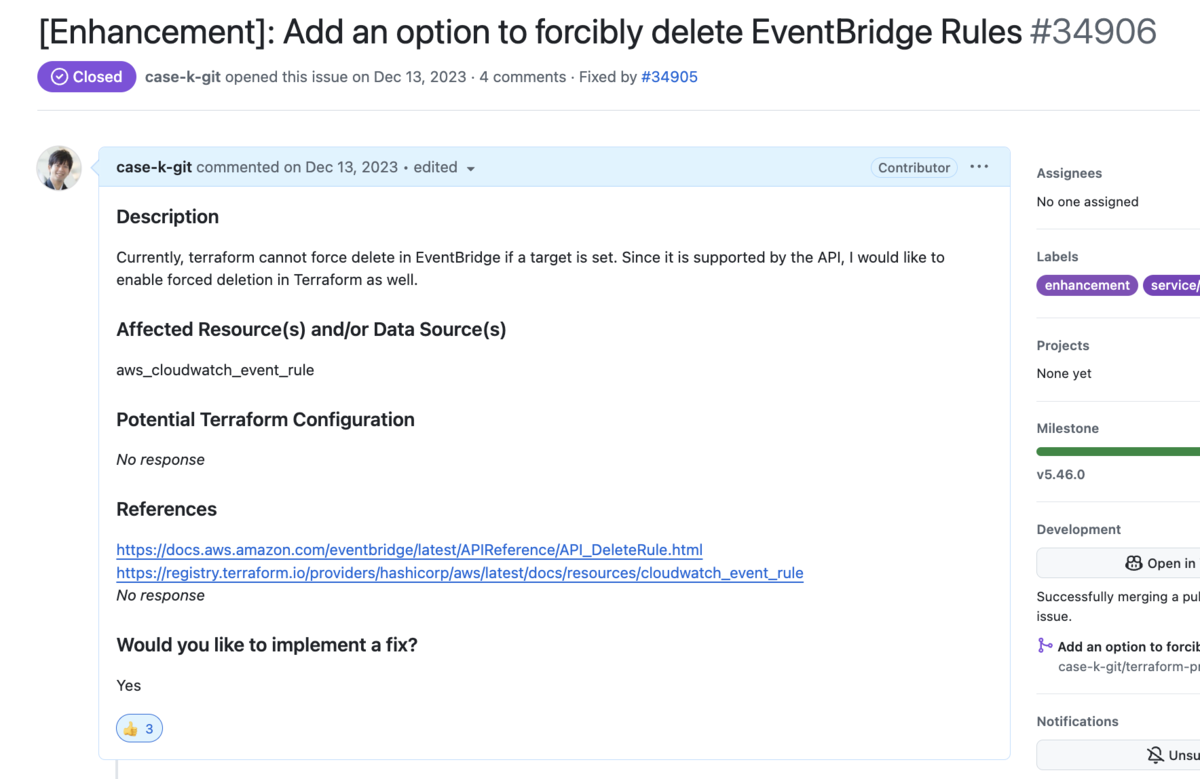Click the Labels sidebar heading
This screenshot has height=779, width=1200.
click(x=1057, y=257)
